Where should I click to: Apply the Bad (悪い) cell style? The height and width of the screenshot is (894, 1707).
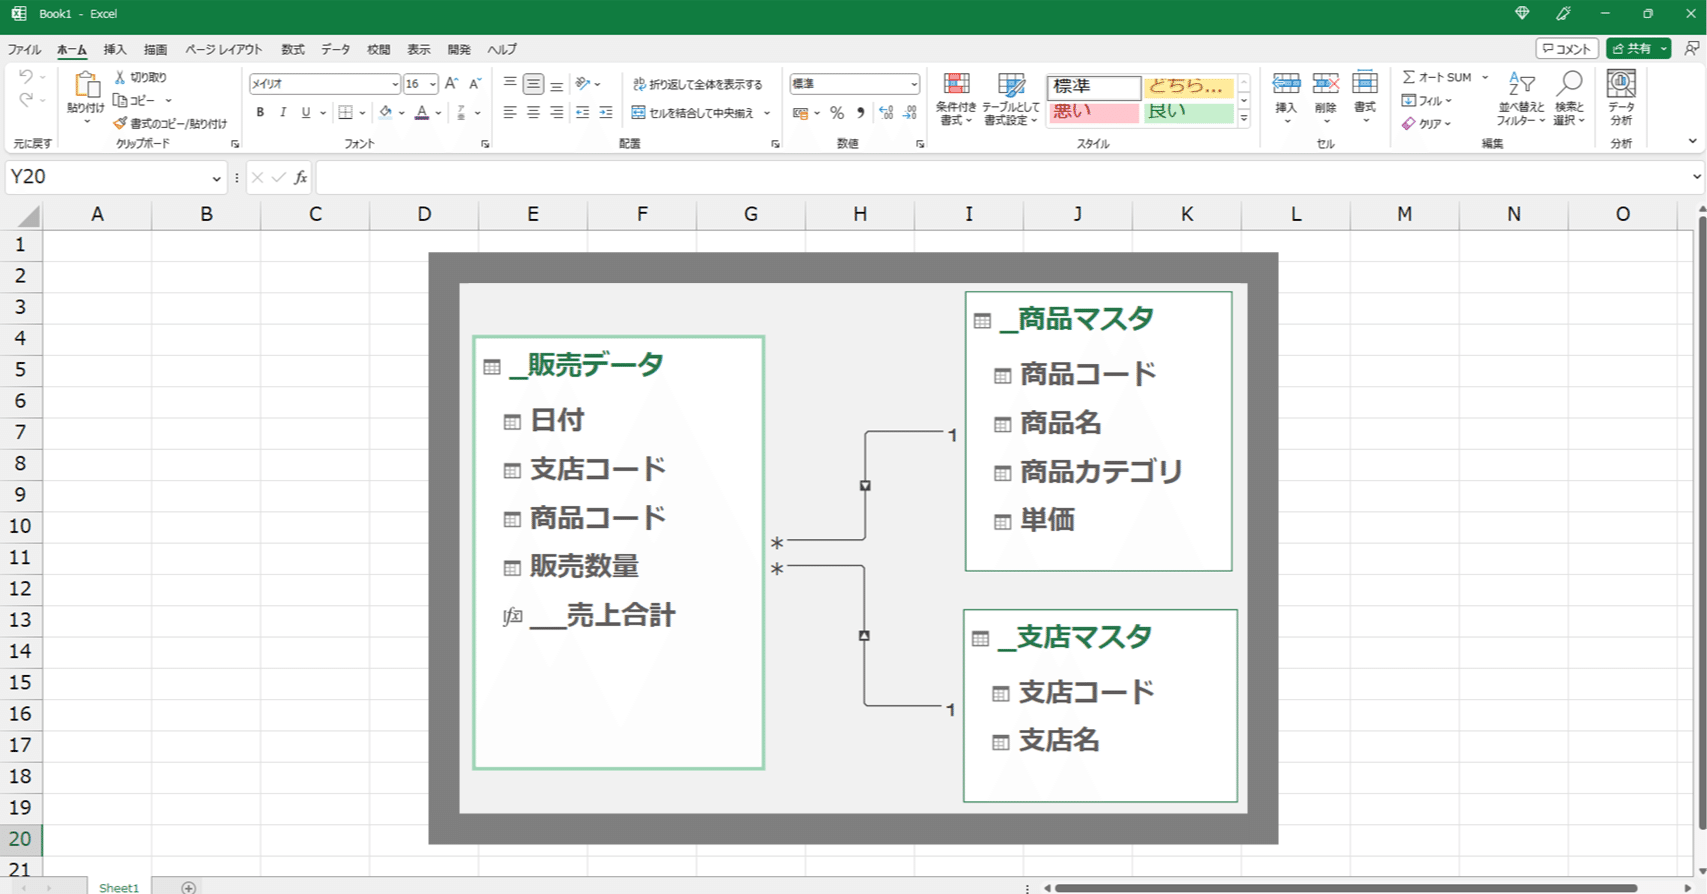click(x=1093, y=112)
